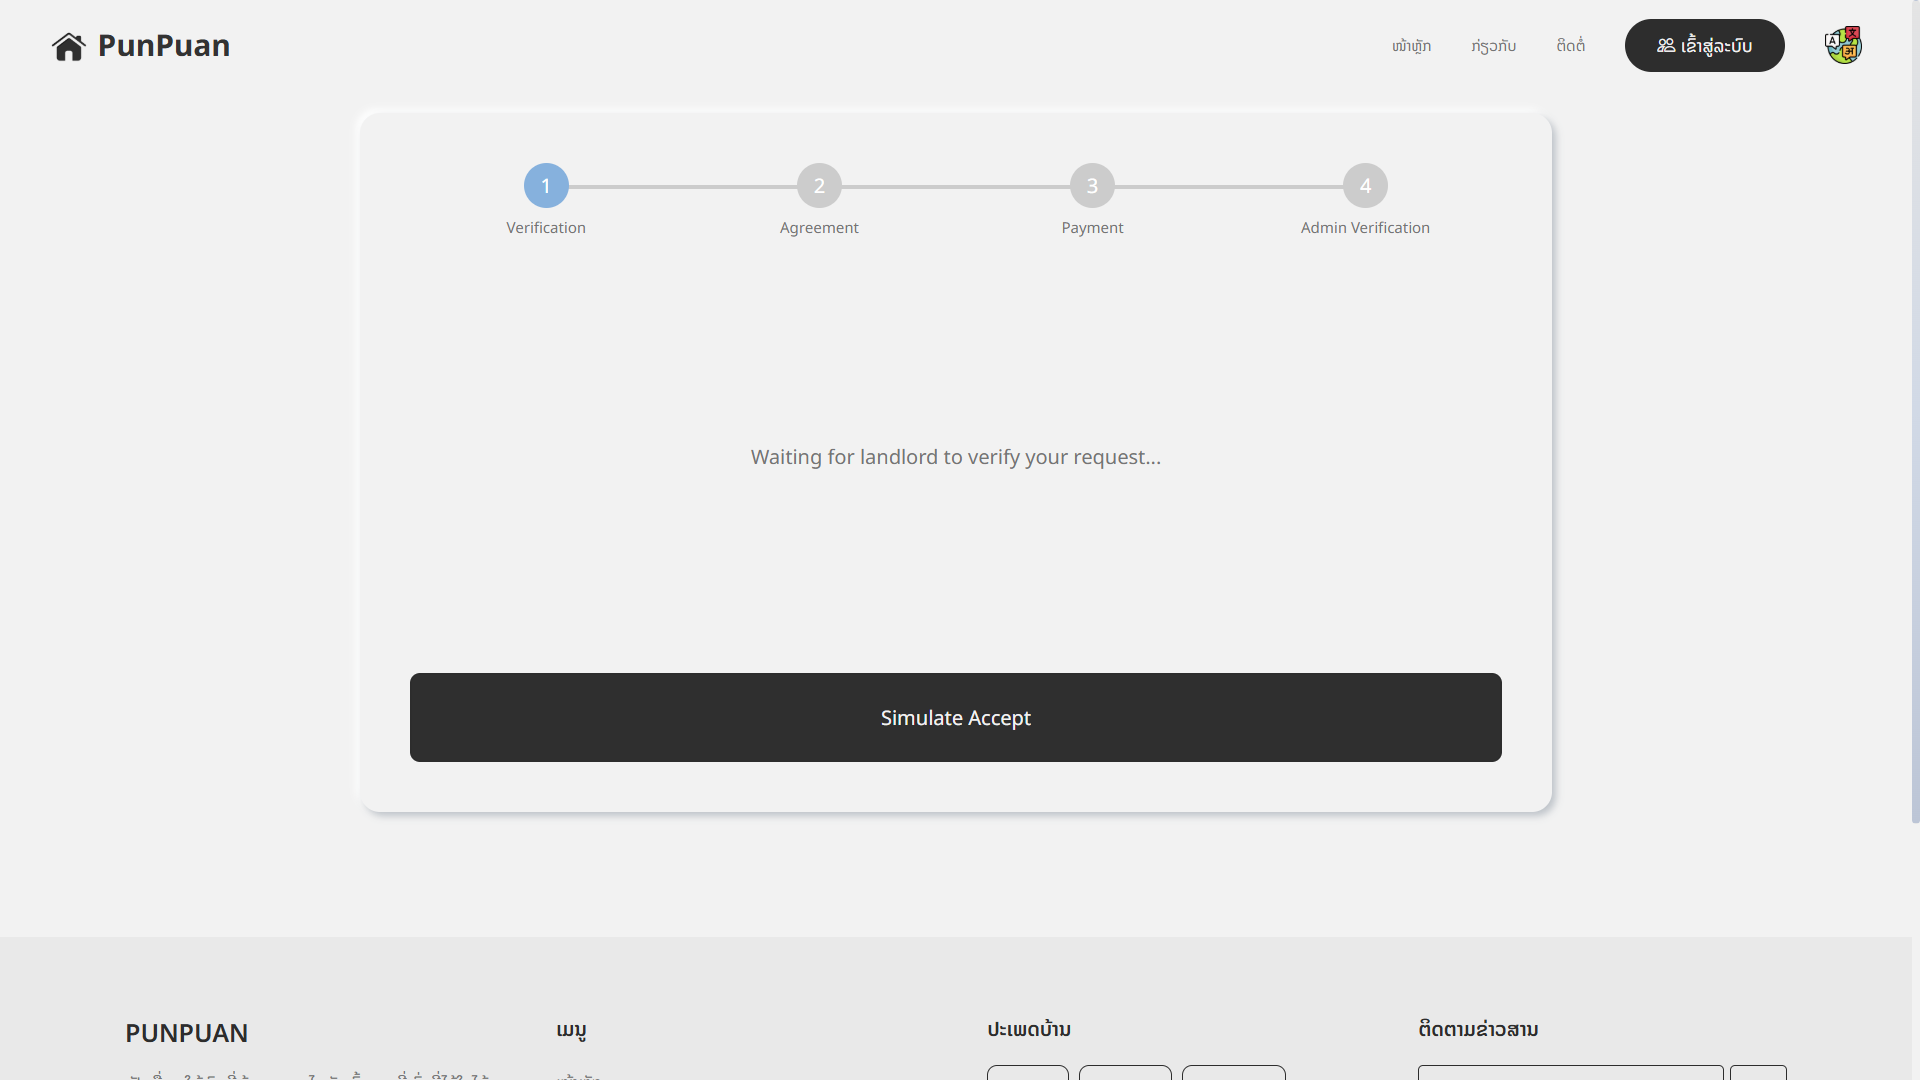Screen dimensions: 1920x1080
Task: Open the ຕິດຕໍ່ contact nav link
Action: [x=1570, y=46]
